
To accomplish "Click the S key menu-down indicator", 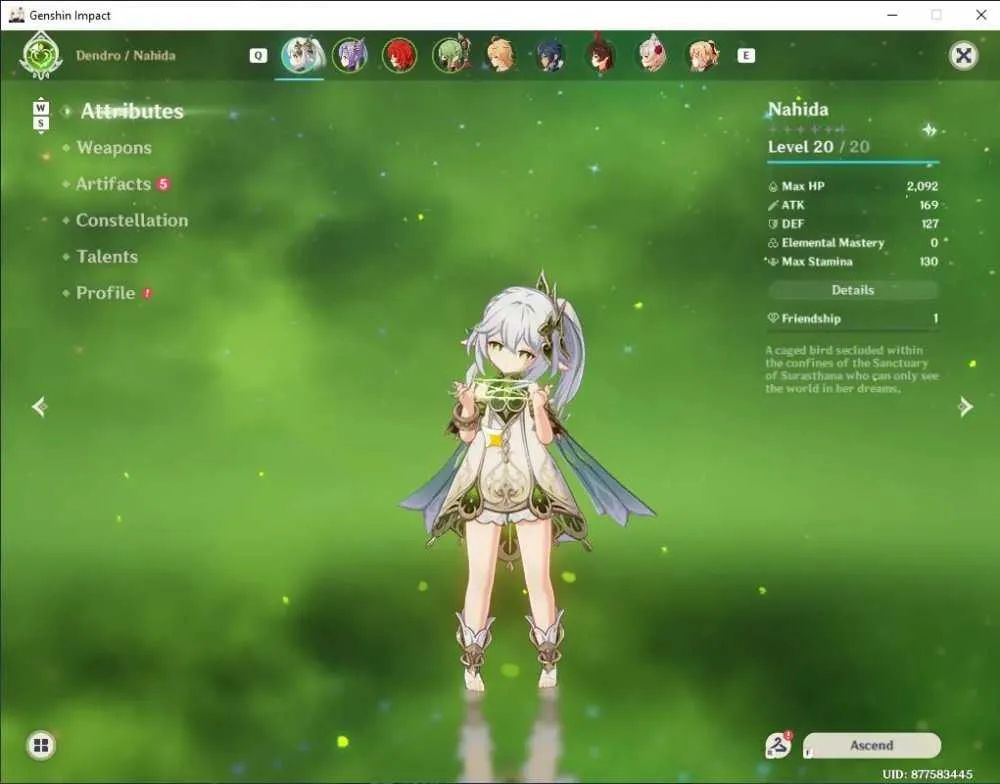I will click(x=41, y=123).
